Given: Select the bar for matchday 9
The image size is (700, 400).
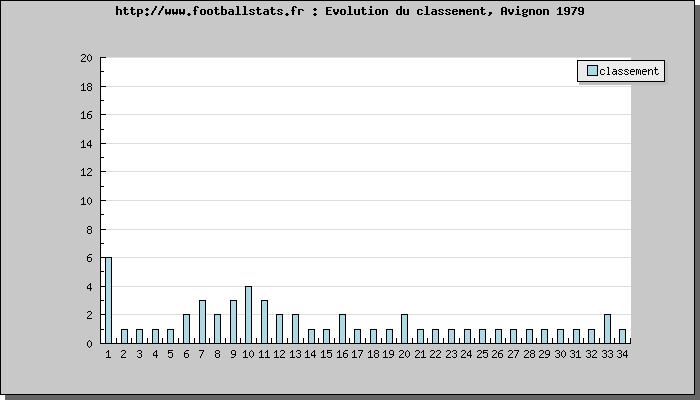Looking at the screenshot, I should (x=233, y=321).
